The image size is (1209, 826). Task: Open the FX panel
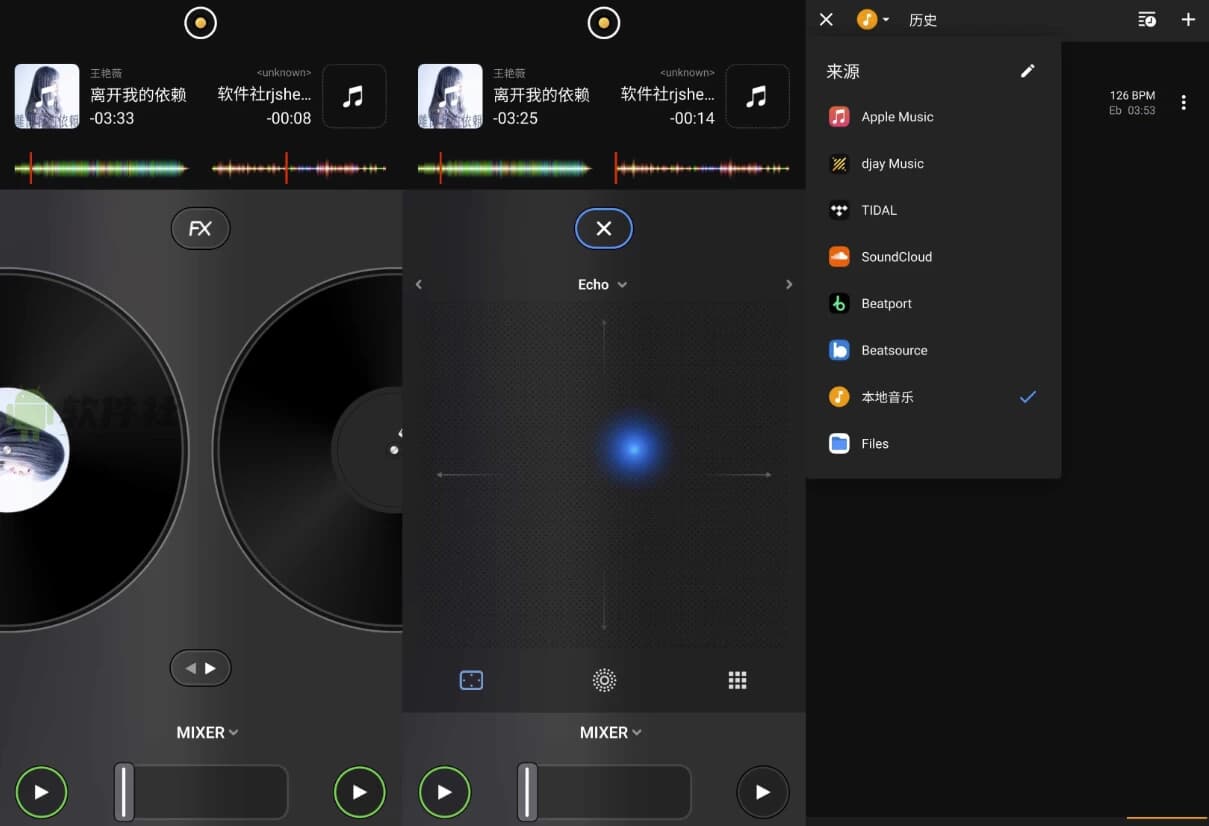click(200, 228)
